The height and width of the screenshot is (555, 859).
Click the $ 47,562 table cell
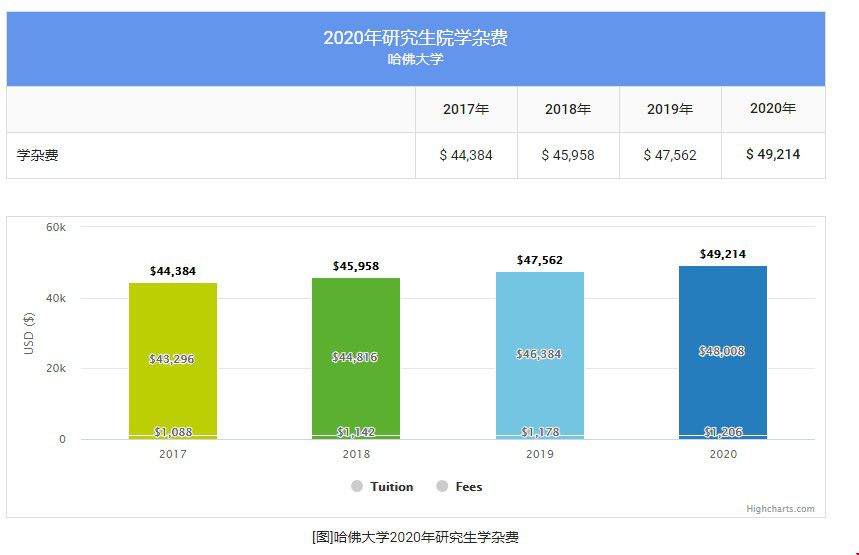670,155
